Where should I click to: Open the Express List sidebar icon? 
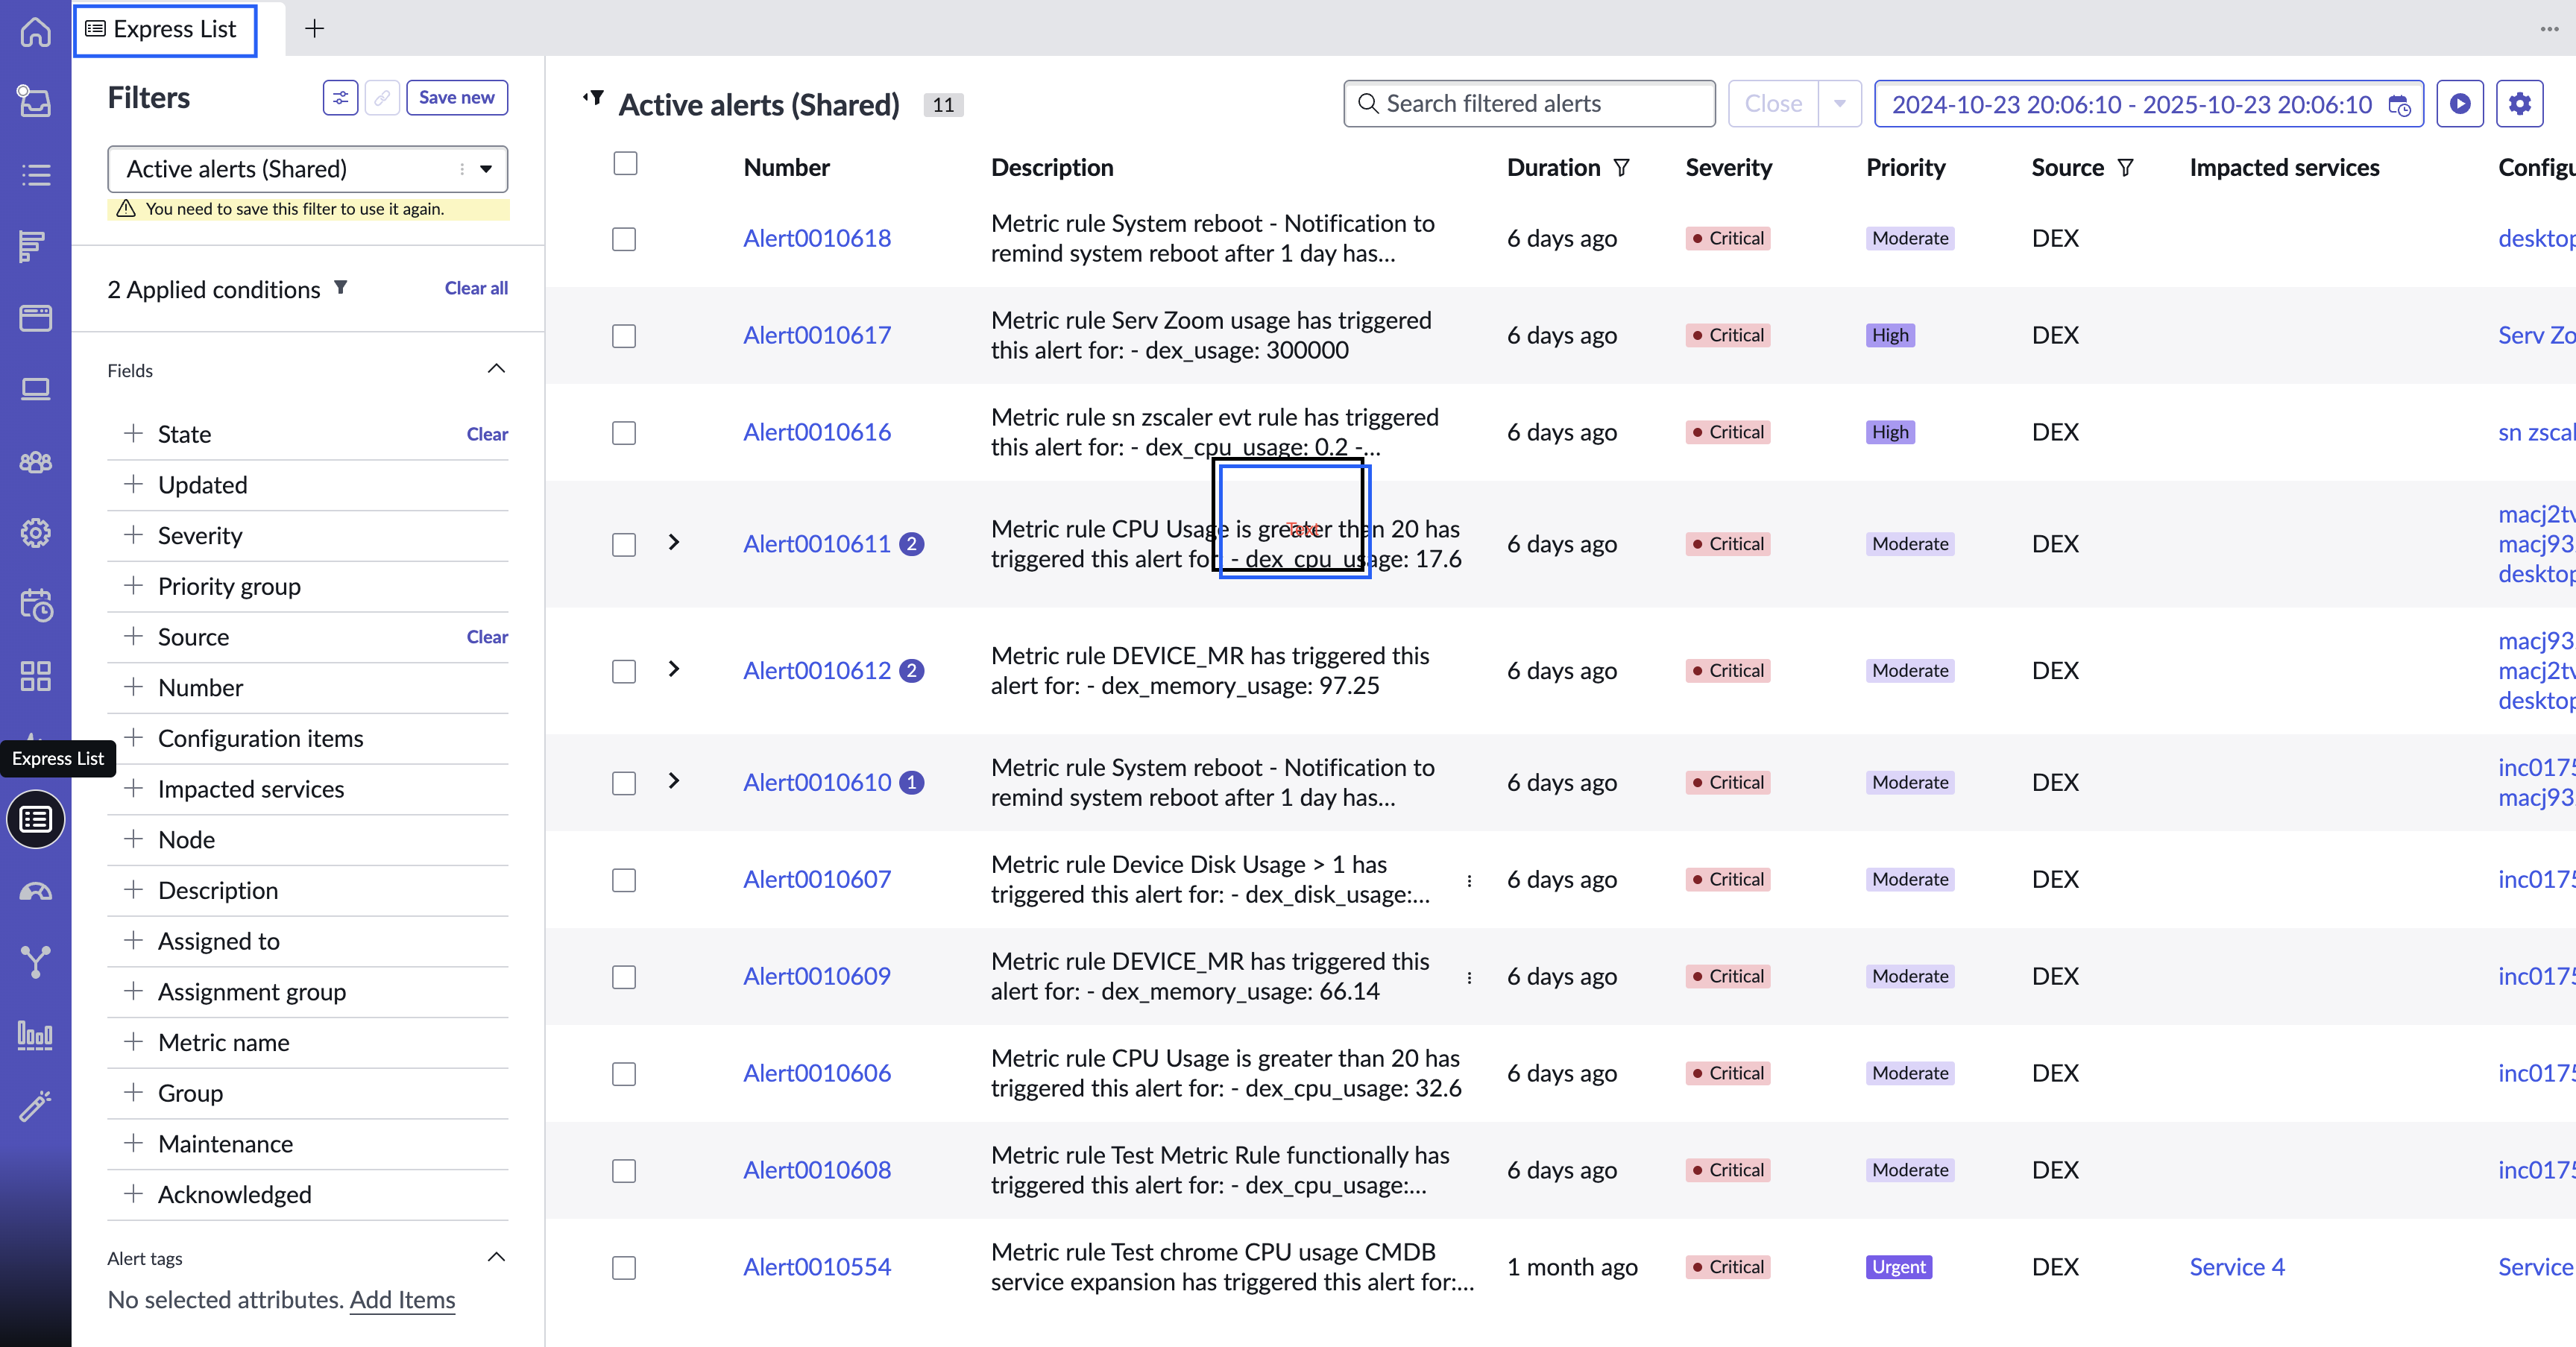point(35,820)
